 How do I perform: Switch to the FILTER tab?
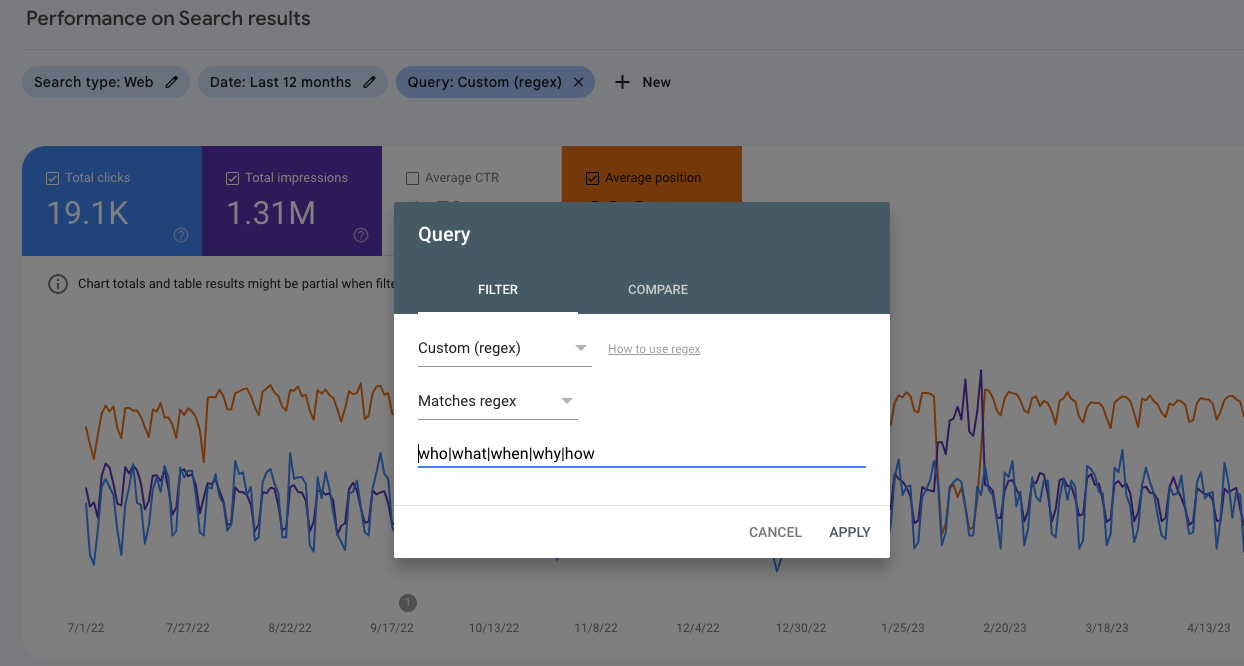coord(498,289)
